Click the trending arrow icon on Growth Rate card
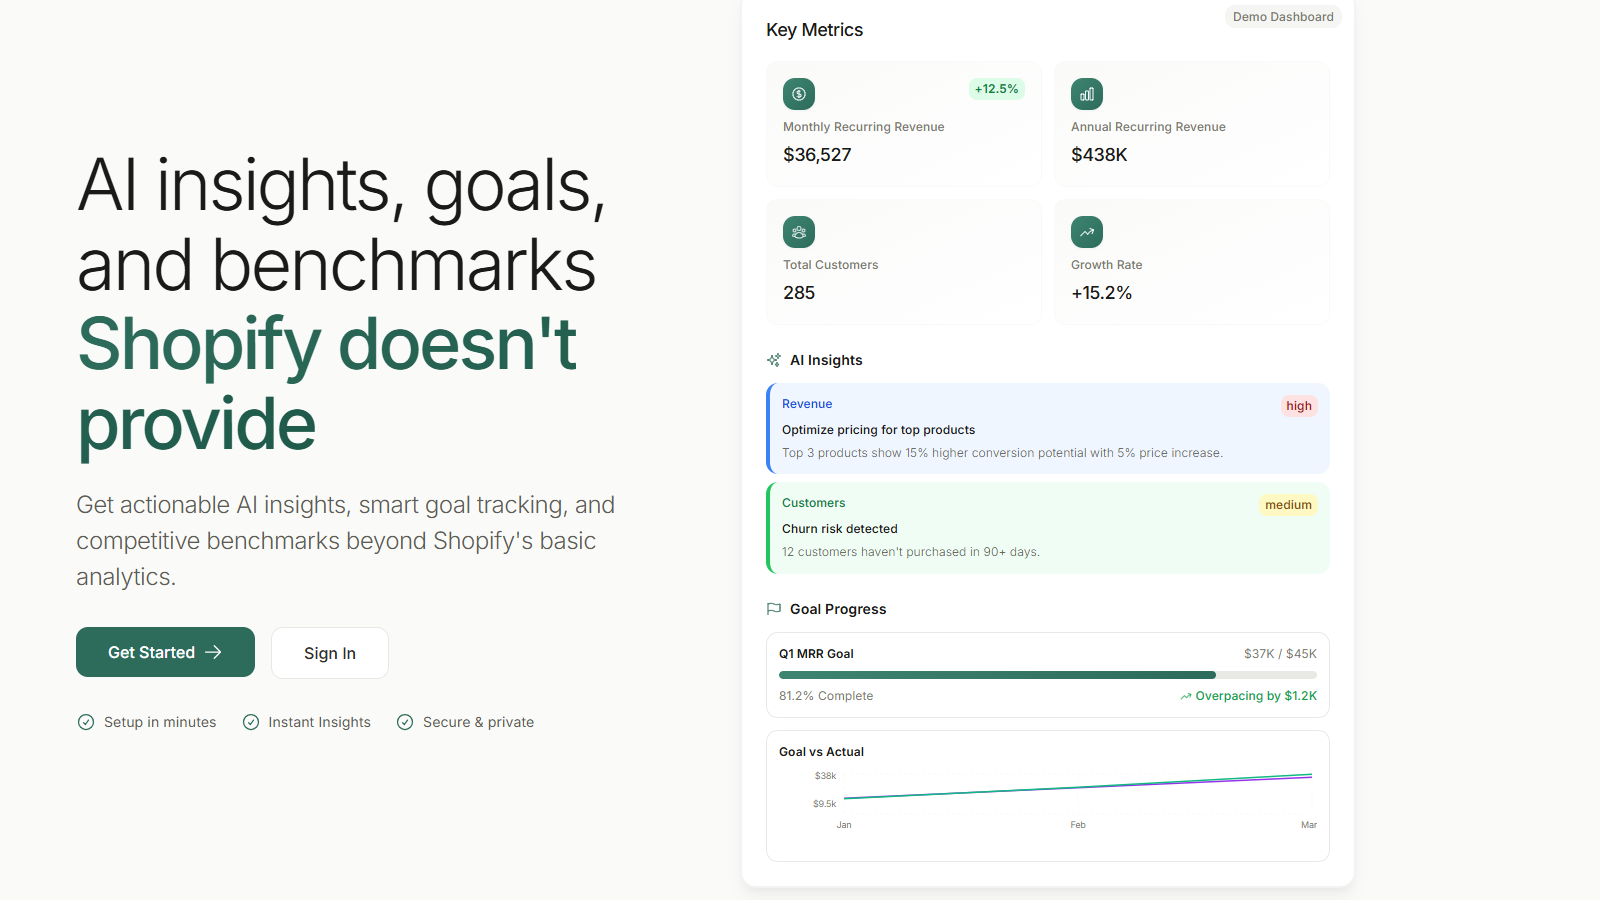 1086,231
